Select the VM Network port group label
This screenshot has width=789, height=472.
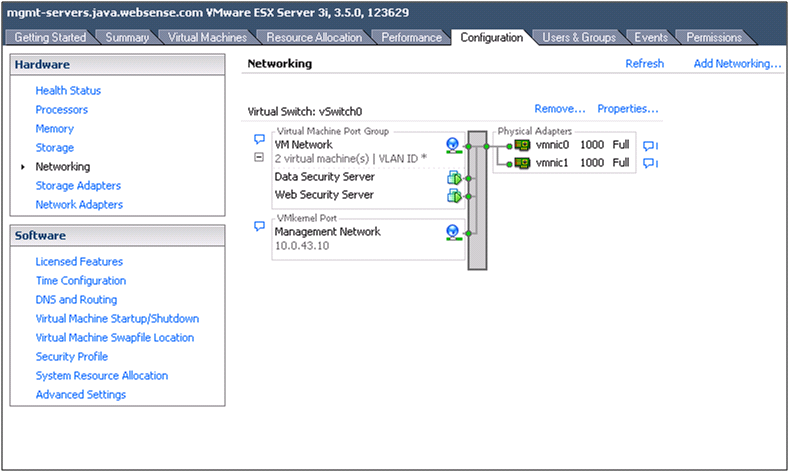pos(303,145)
